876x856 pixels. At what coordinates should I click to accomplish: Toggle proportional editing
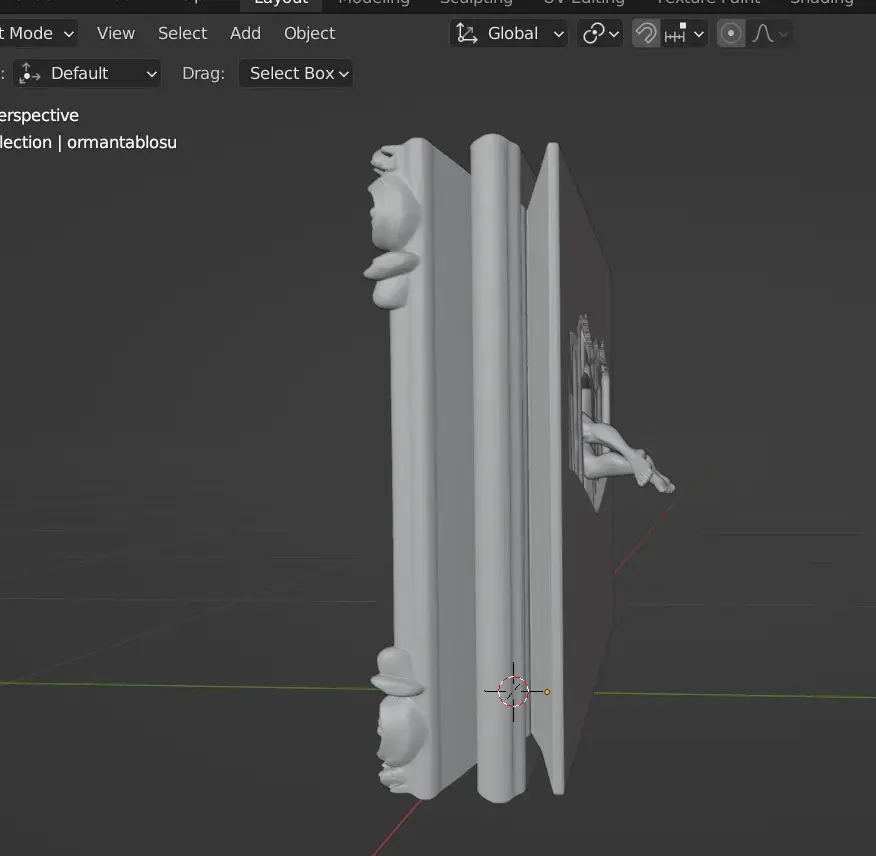(x=731, y=34)
